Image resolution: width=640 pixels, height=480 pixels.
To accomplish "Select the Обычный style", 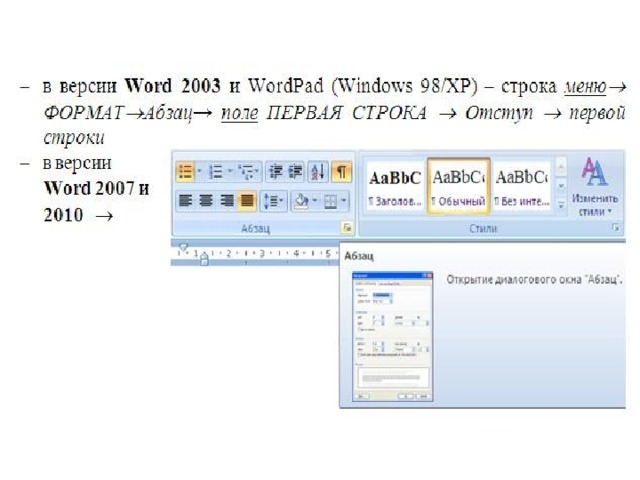I will pos(458,186).
